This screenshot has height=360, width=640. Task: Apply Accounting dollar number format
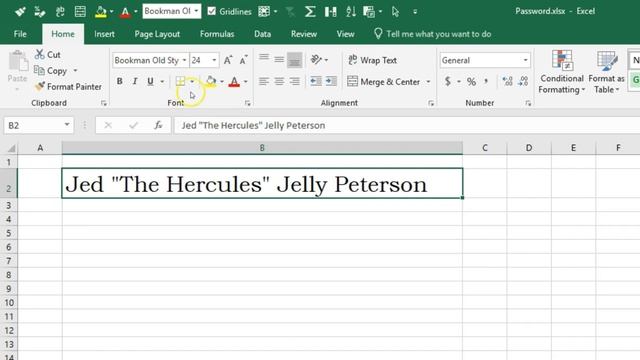[448, 82]
